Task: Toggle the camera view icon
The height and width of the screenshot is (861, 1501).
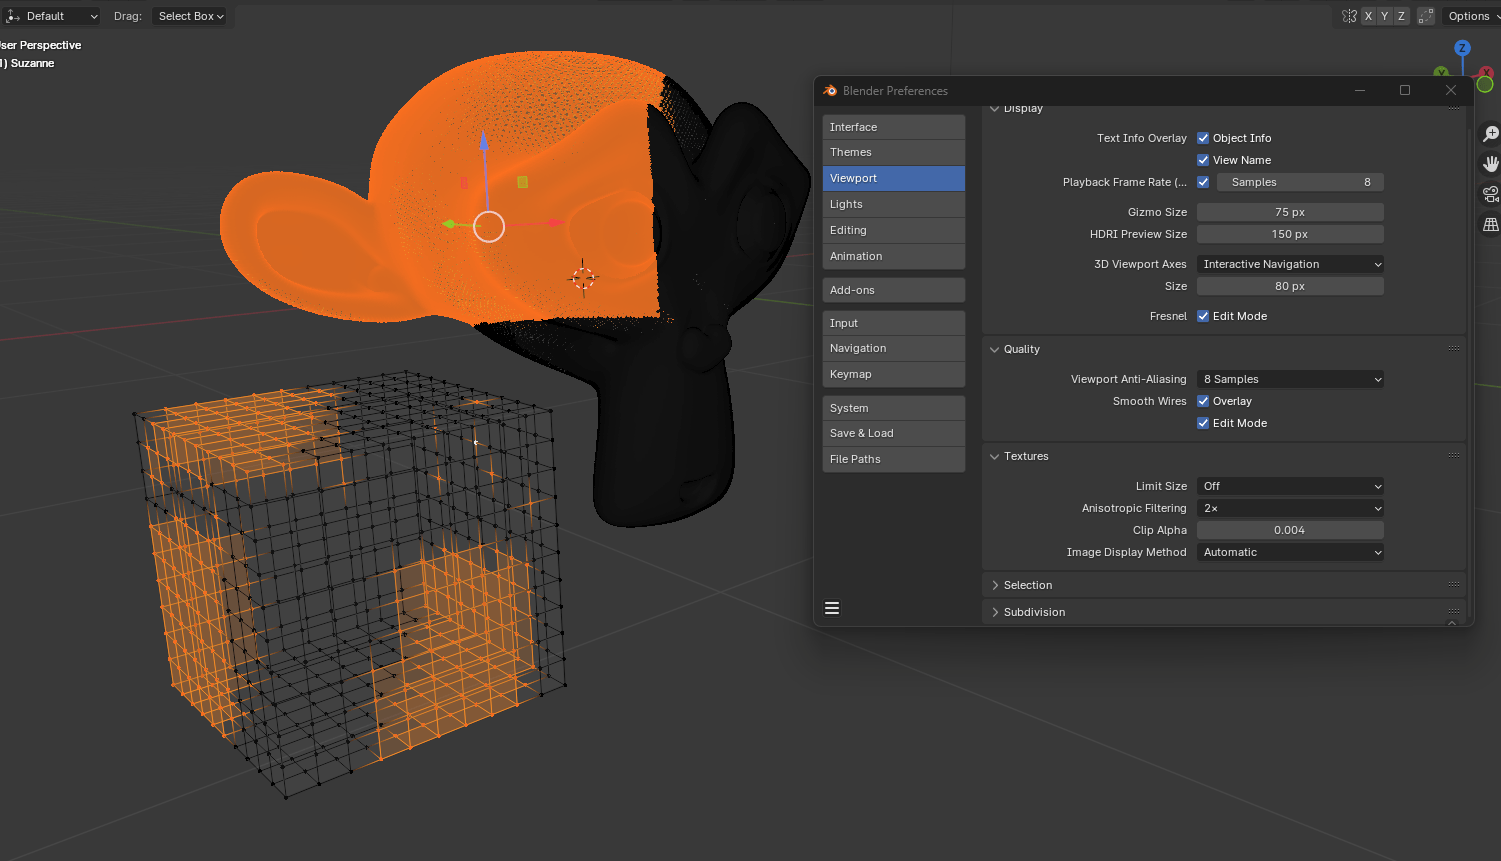Action: click(x=1491, y=194)
